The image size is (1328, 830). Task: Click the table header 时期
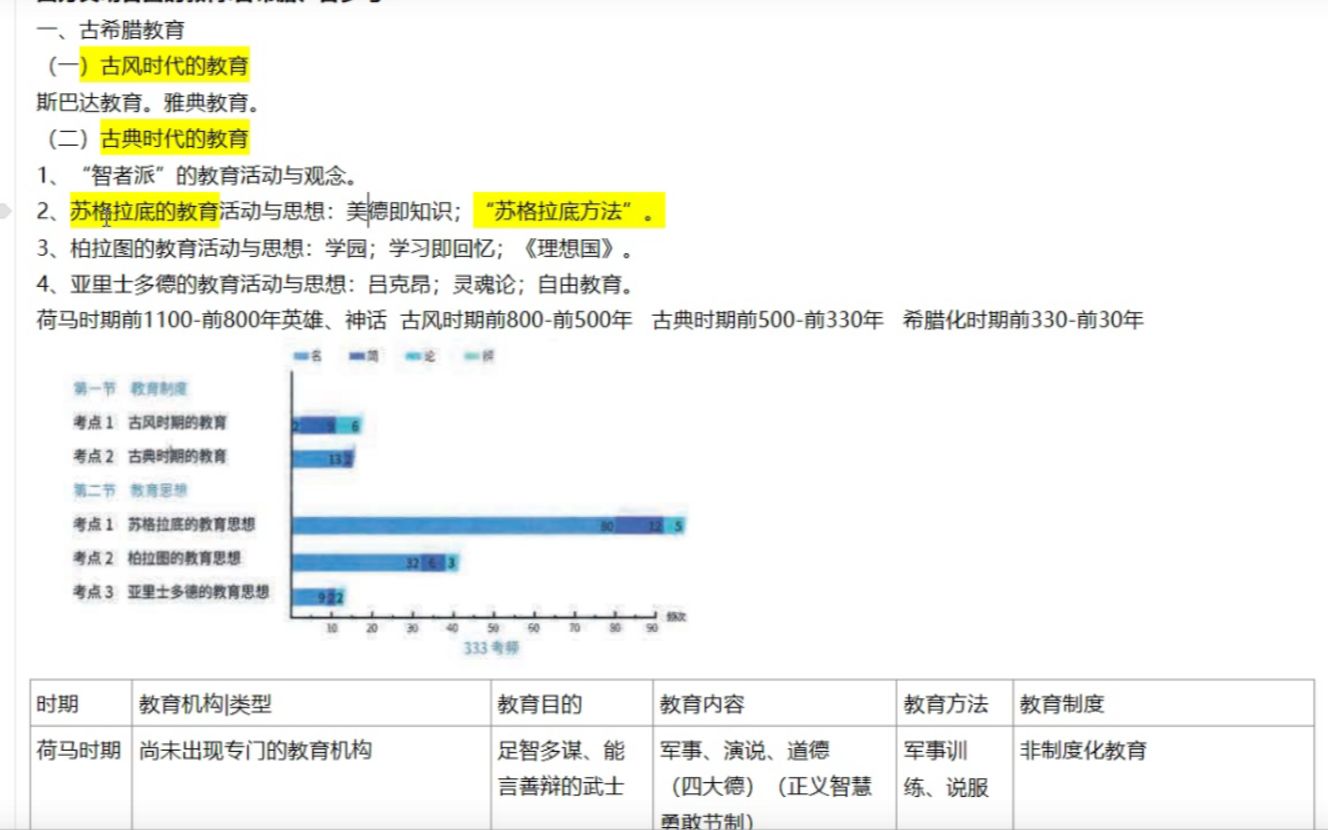(57, 705)
